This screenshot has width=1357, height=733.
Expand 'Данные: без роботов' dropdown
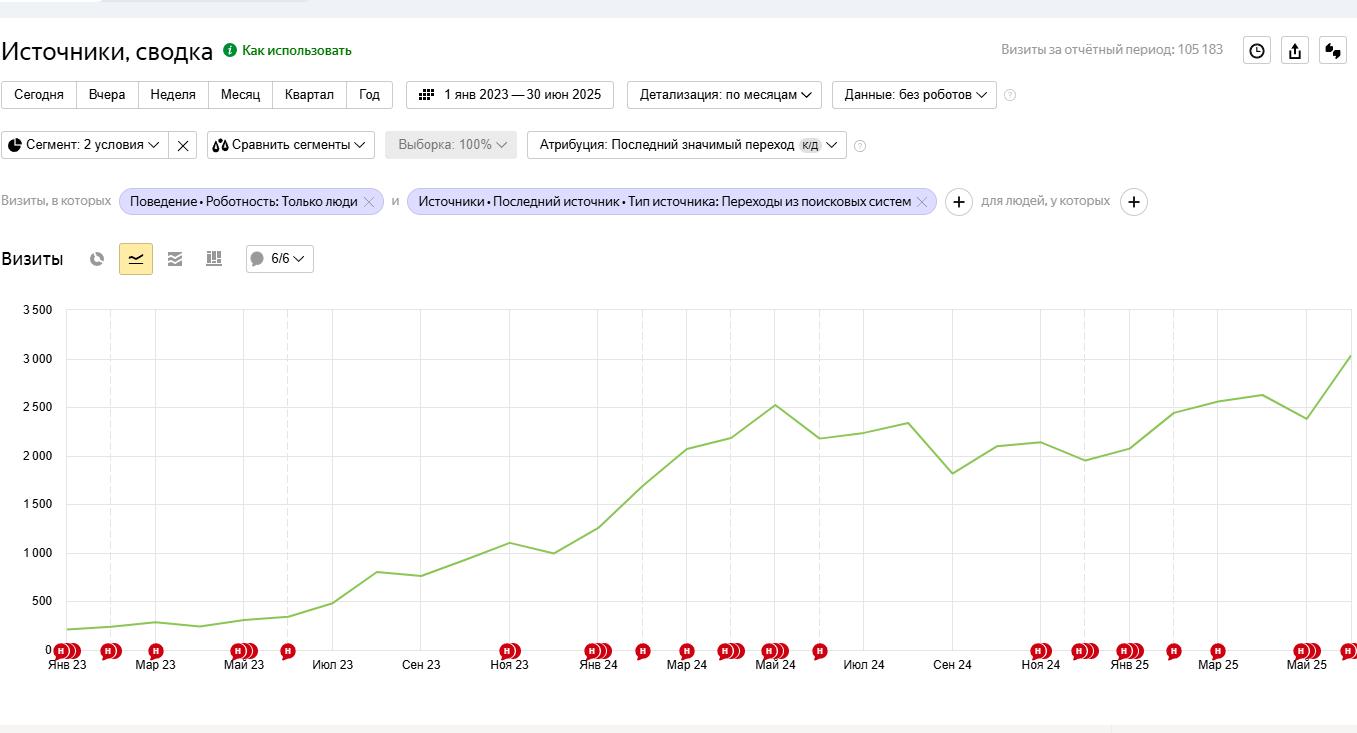[x=914, y=95]
